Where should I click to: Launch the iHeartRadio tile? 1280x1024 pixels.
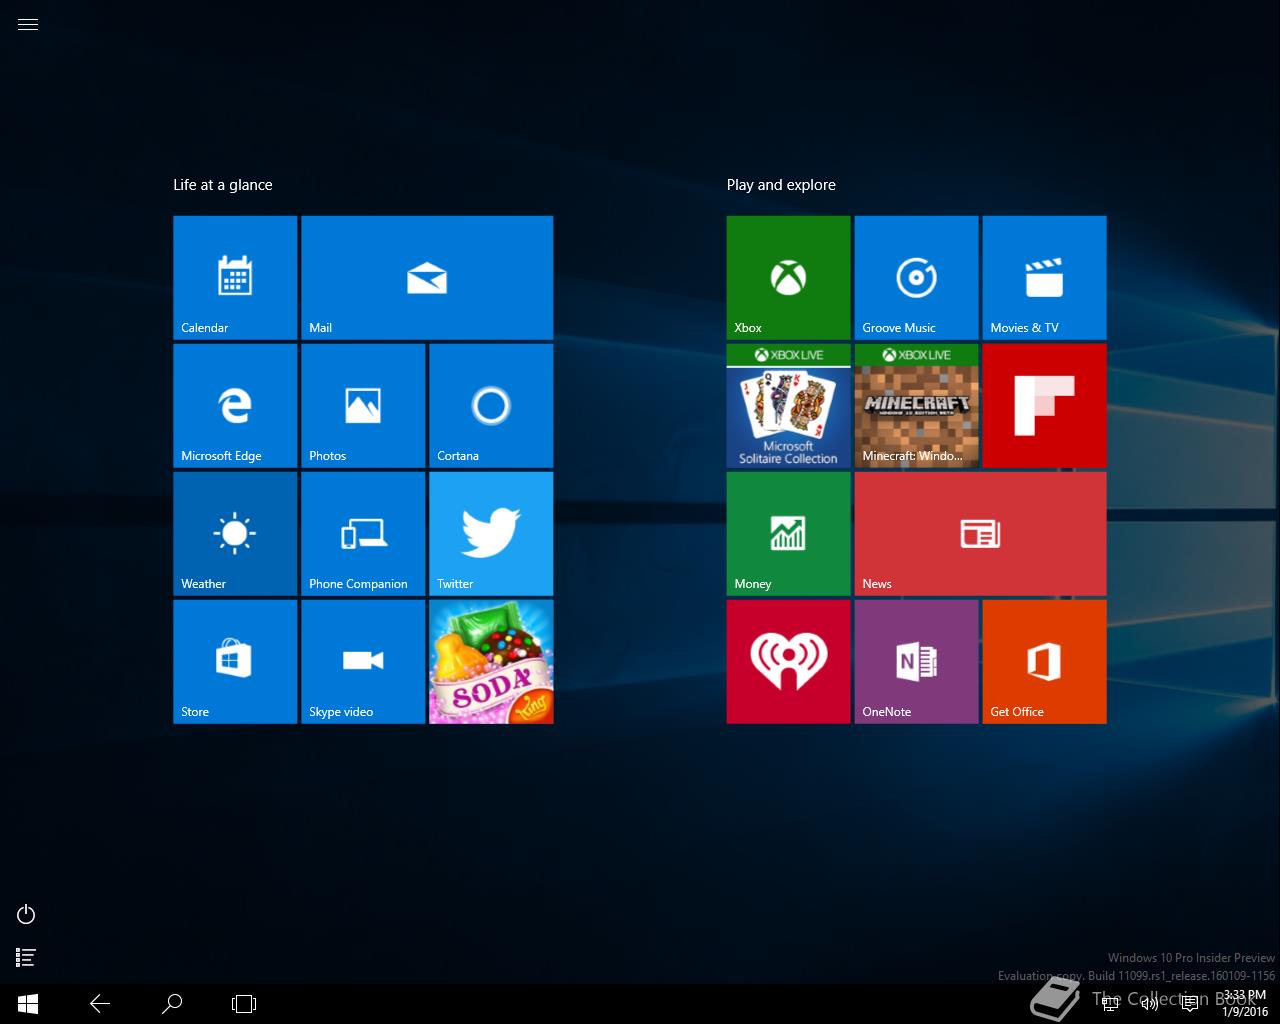pyautogui.click(x=789, y=662)
